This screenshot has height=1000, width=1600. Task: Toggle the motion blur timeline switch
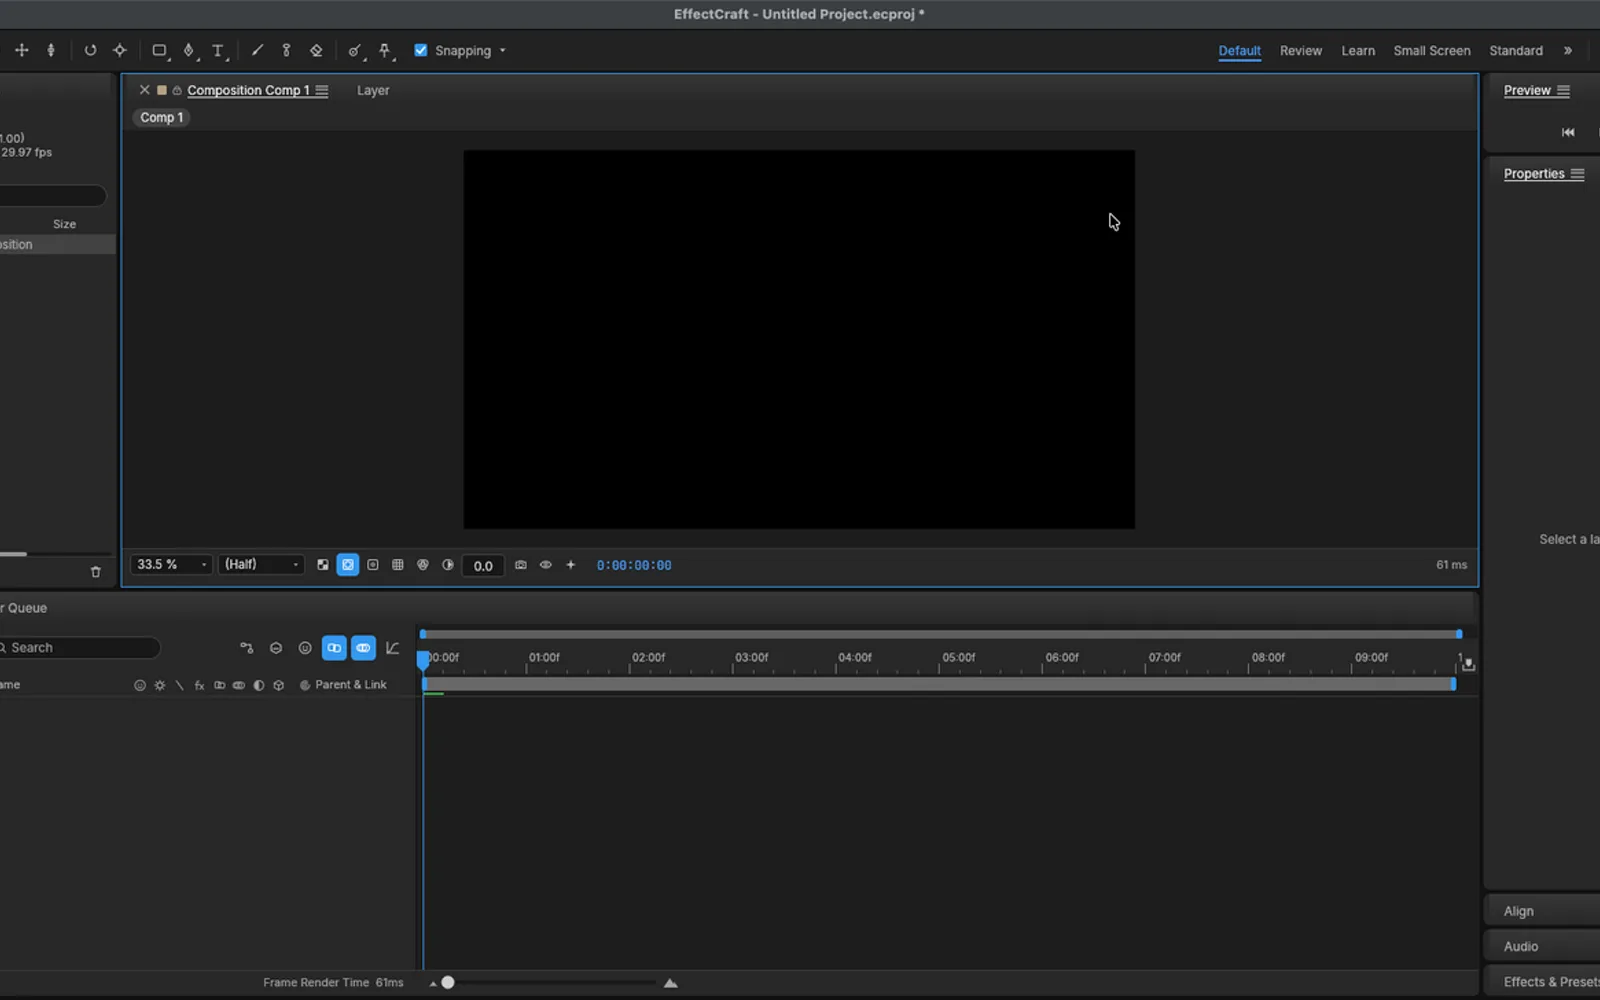[363, 648]
